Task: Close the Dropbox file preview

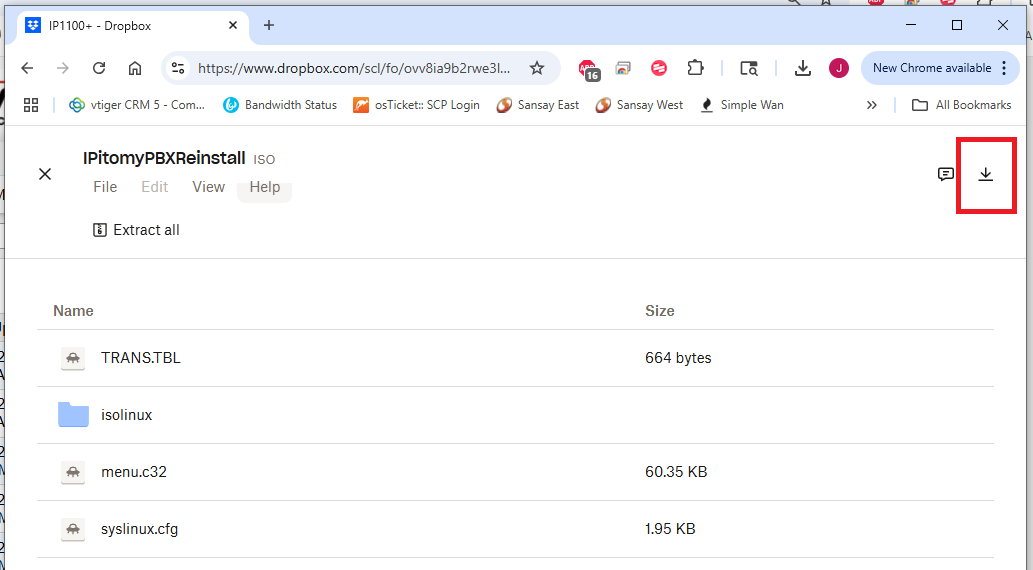Action: [x=45, y=174]
